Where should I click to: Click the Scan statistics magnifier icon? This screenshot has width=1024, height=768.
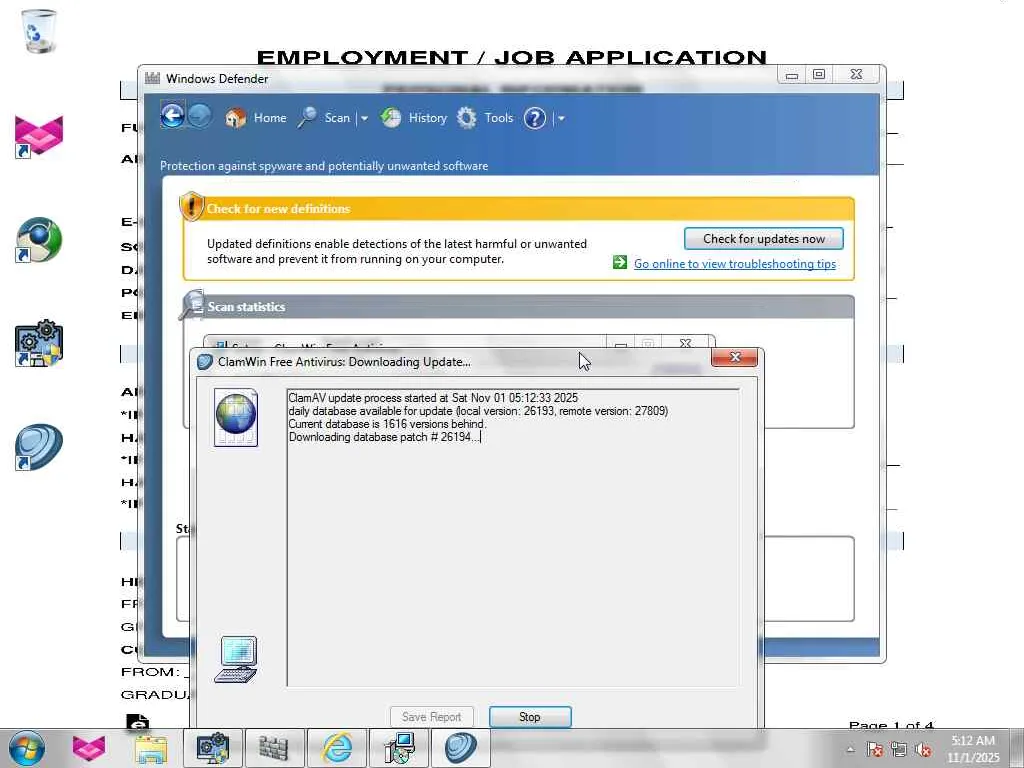pyautogui.click(x=193, y=305)
